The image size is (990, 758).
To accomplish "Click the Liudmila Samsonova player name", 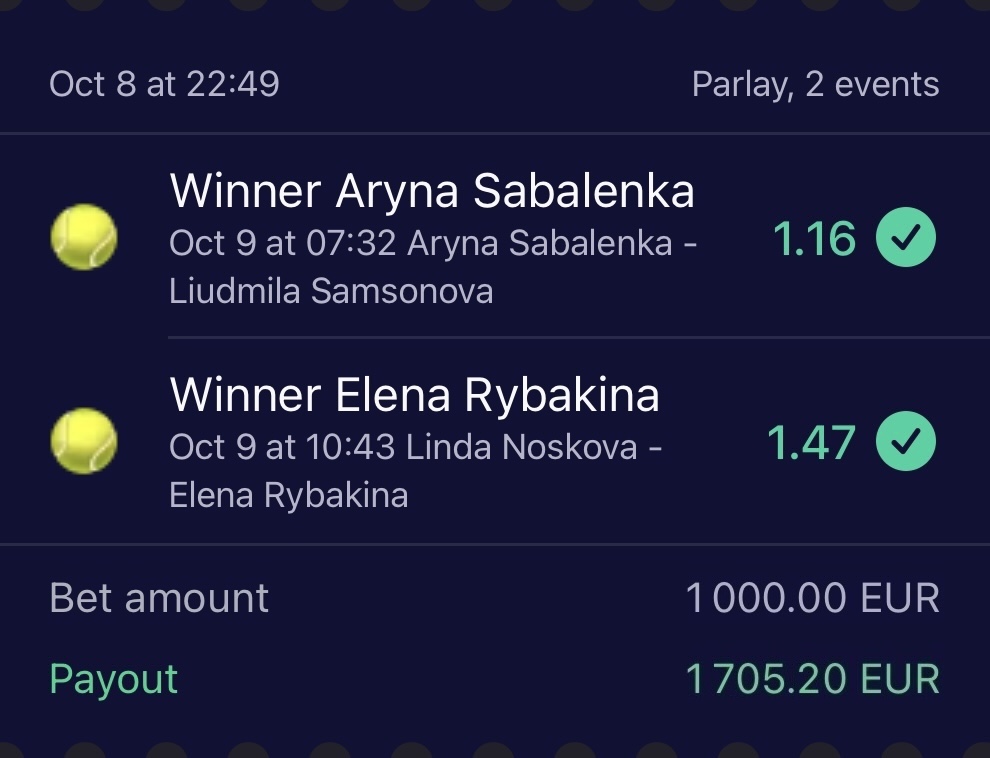I will point(331,292).
